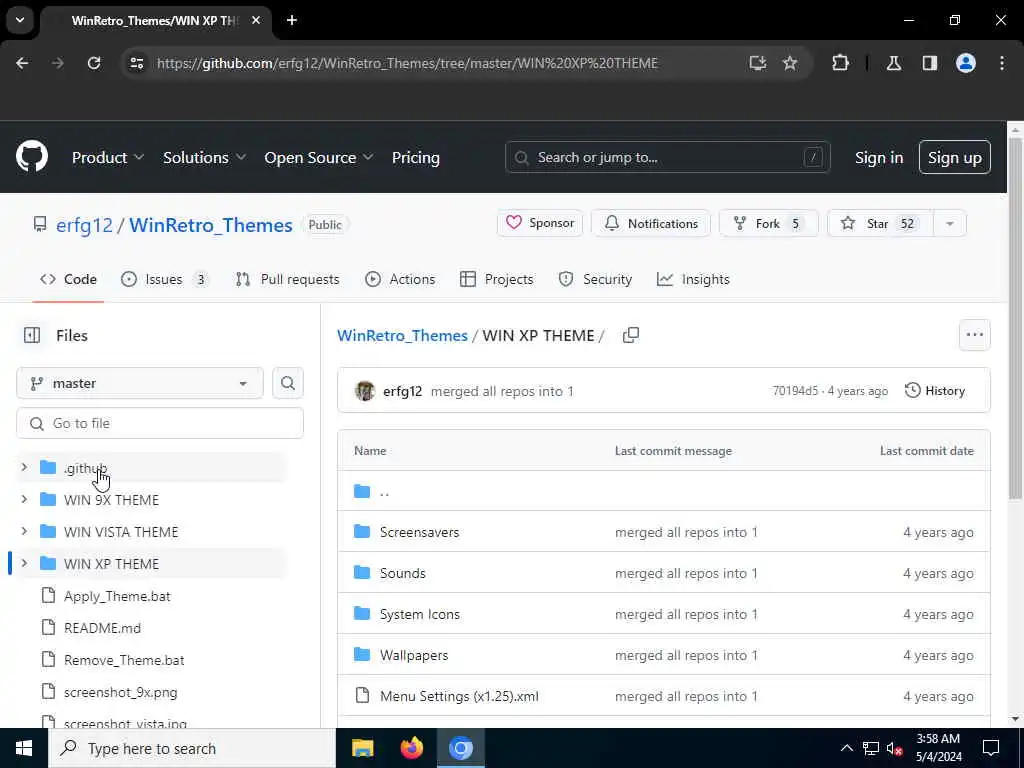The image size is (1024, 768).
Task: Collapse the Files side panel icon
Action: [32, 335]
